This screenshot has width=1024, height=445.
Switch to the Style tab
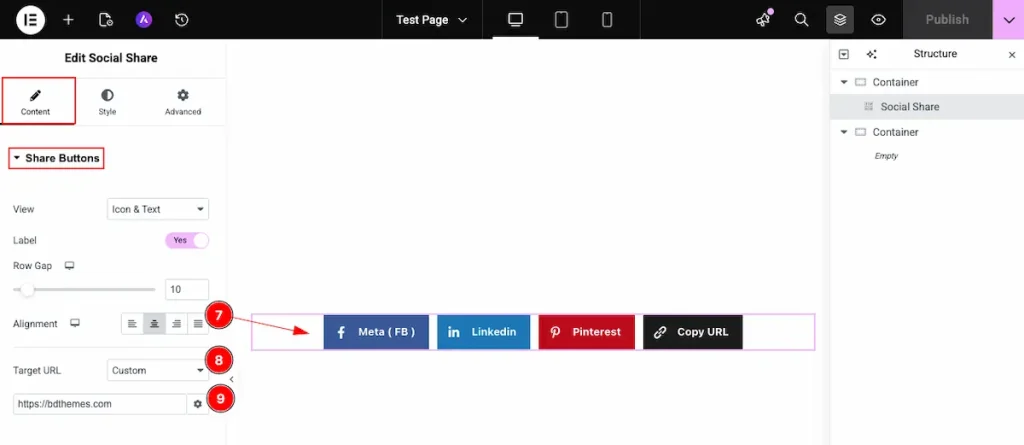pos(107,103)
